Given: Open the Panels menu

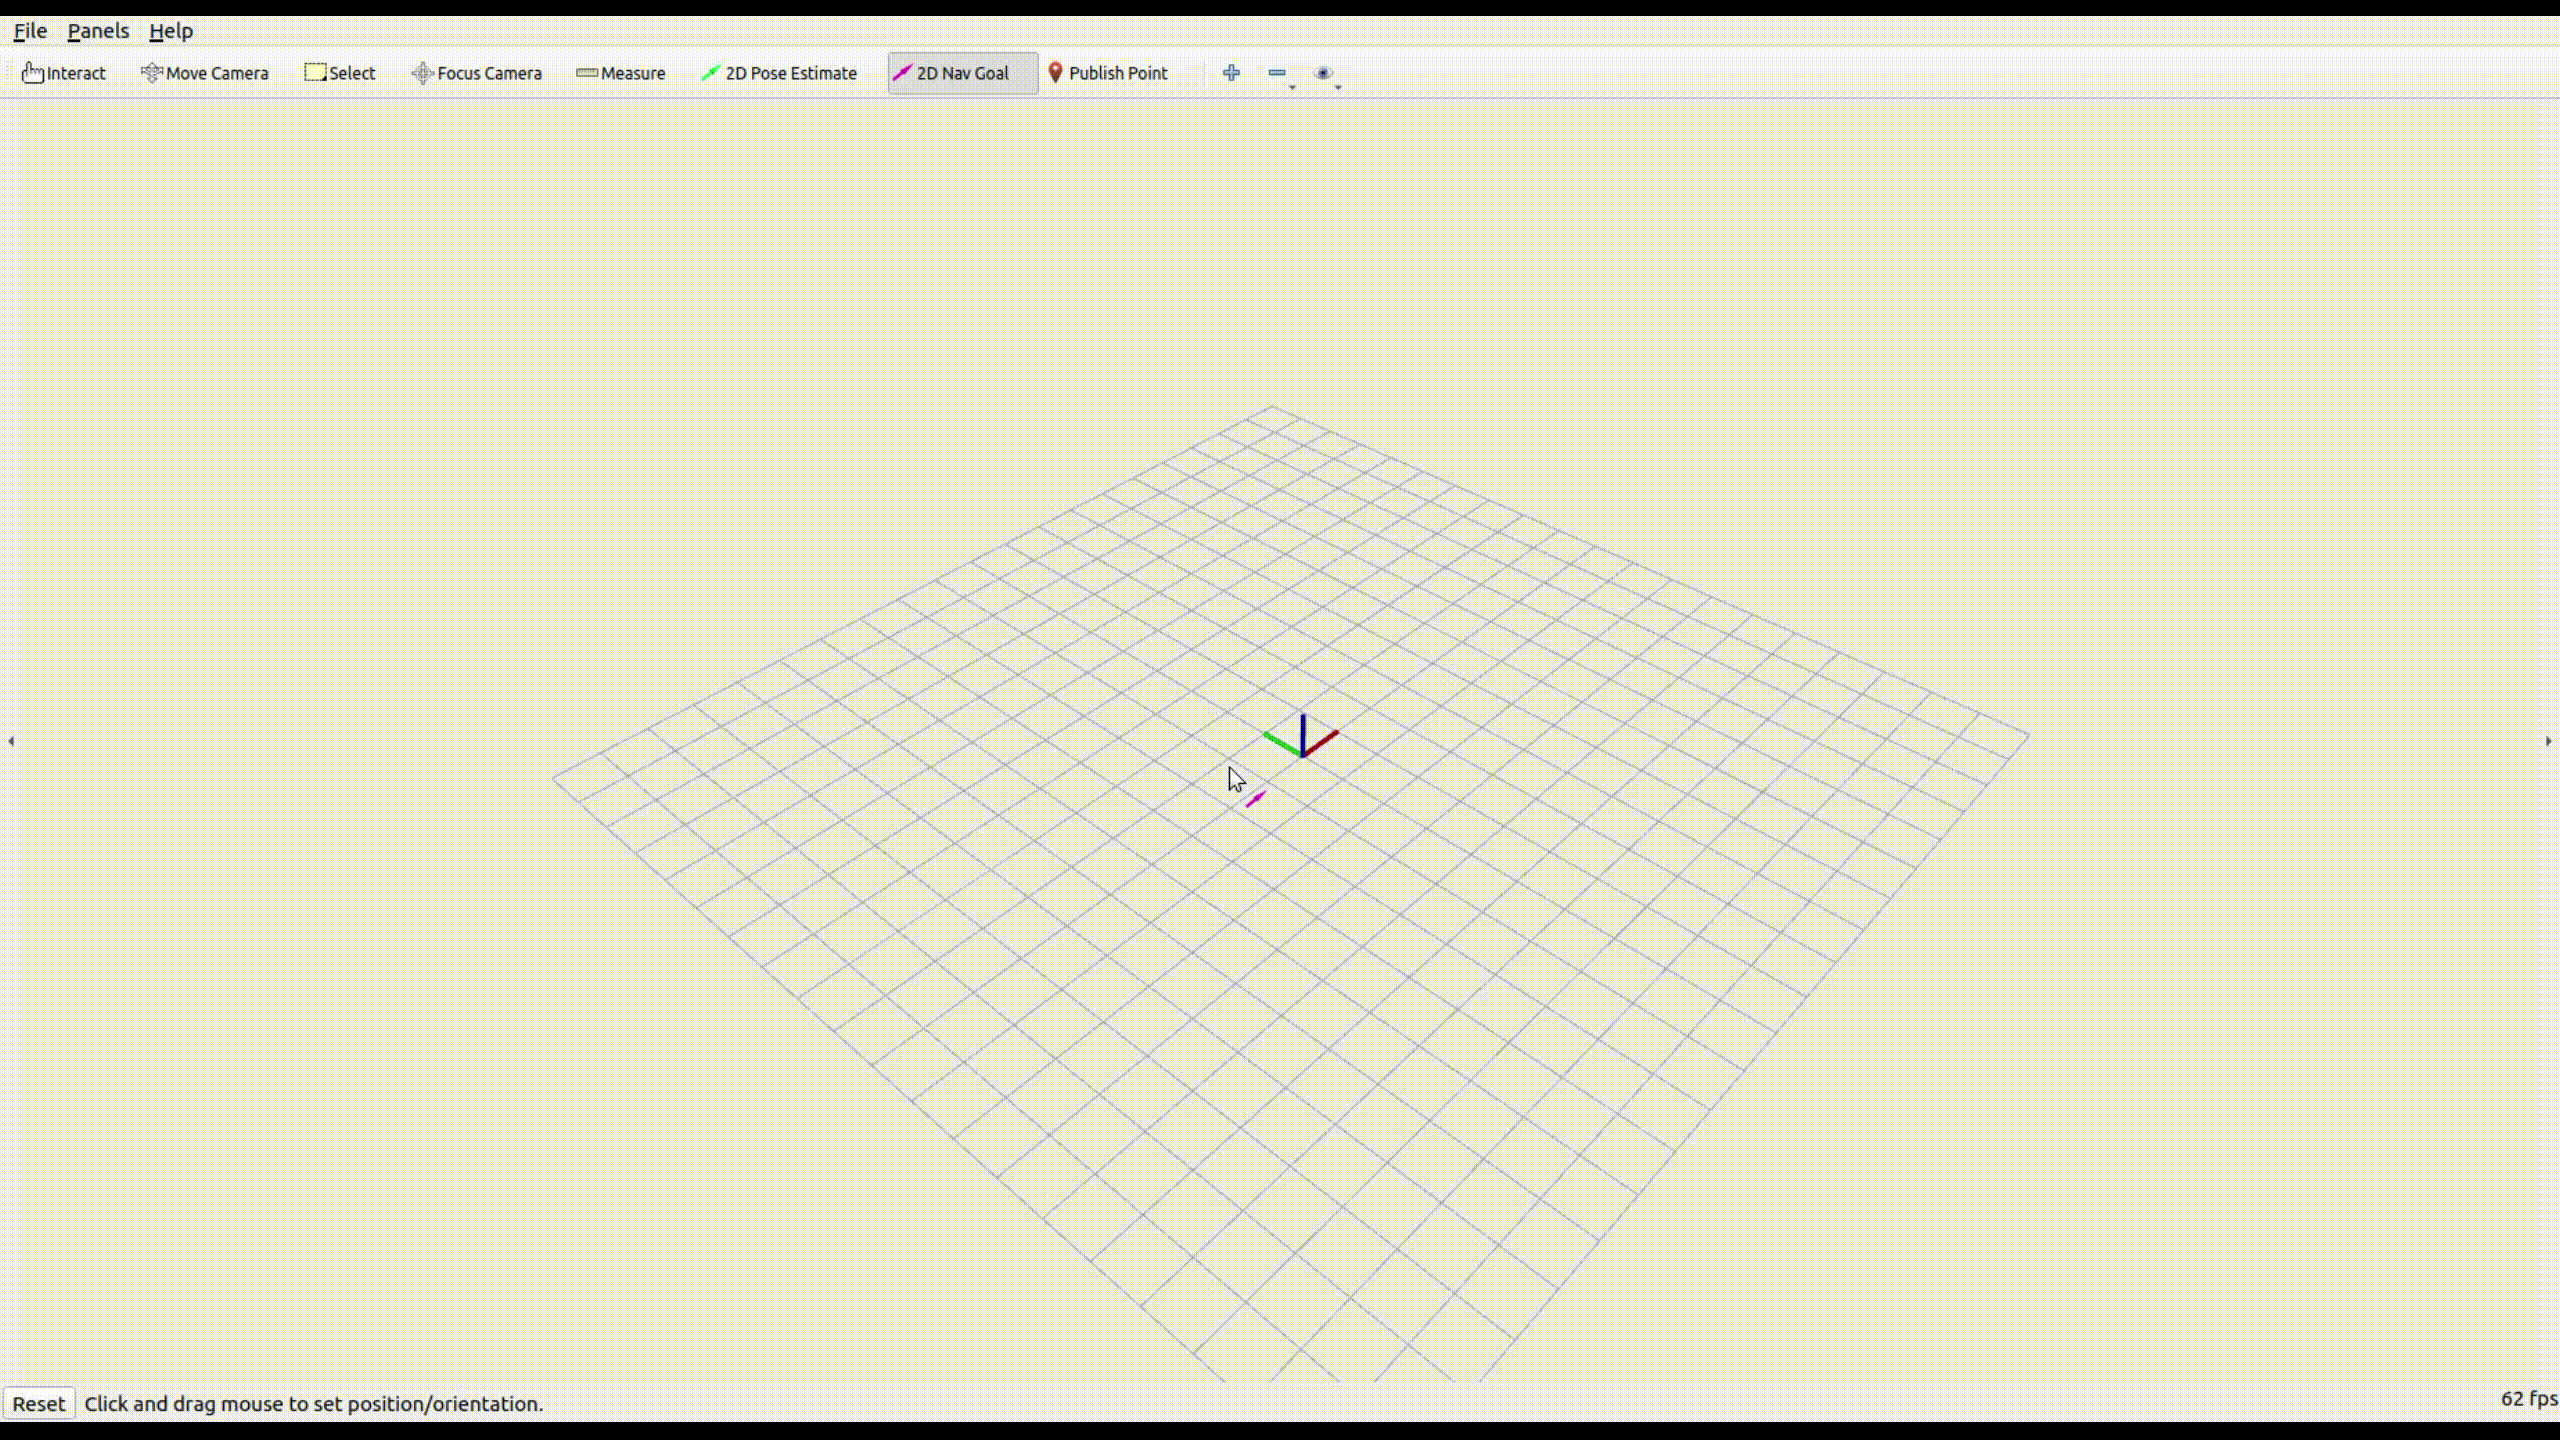Looking at the screenshot, I should [98, 31].
